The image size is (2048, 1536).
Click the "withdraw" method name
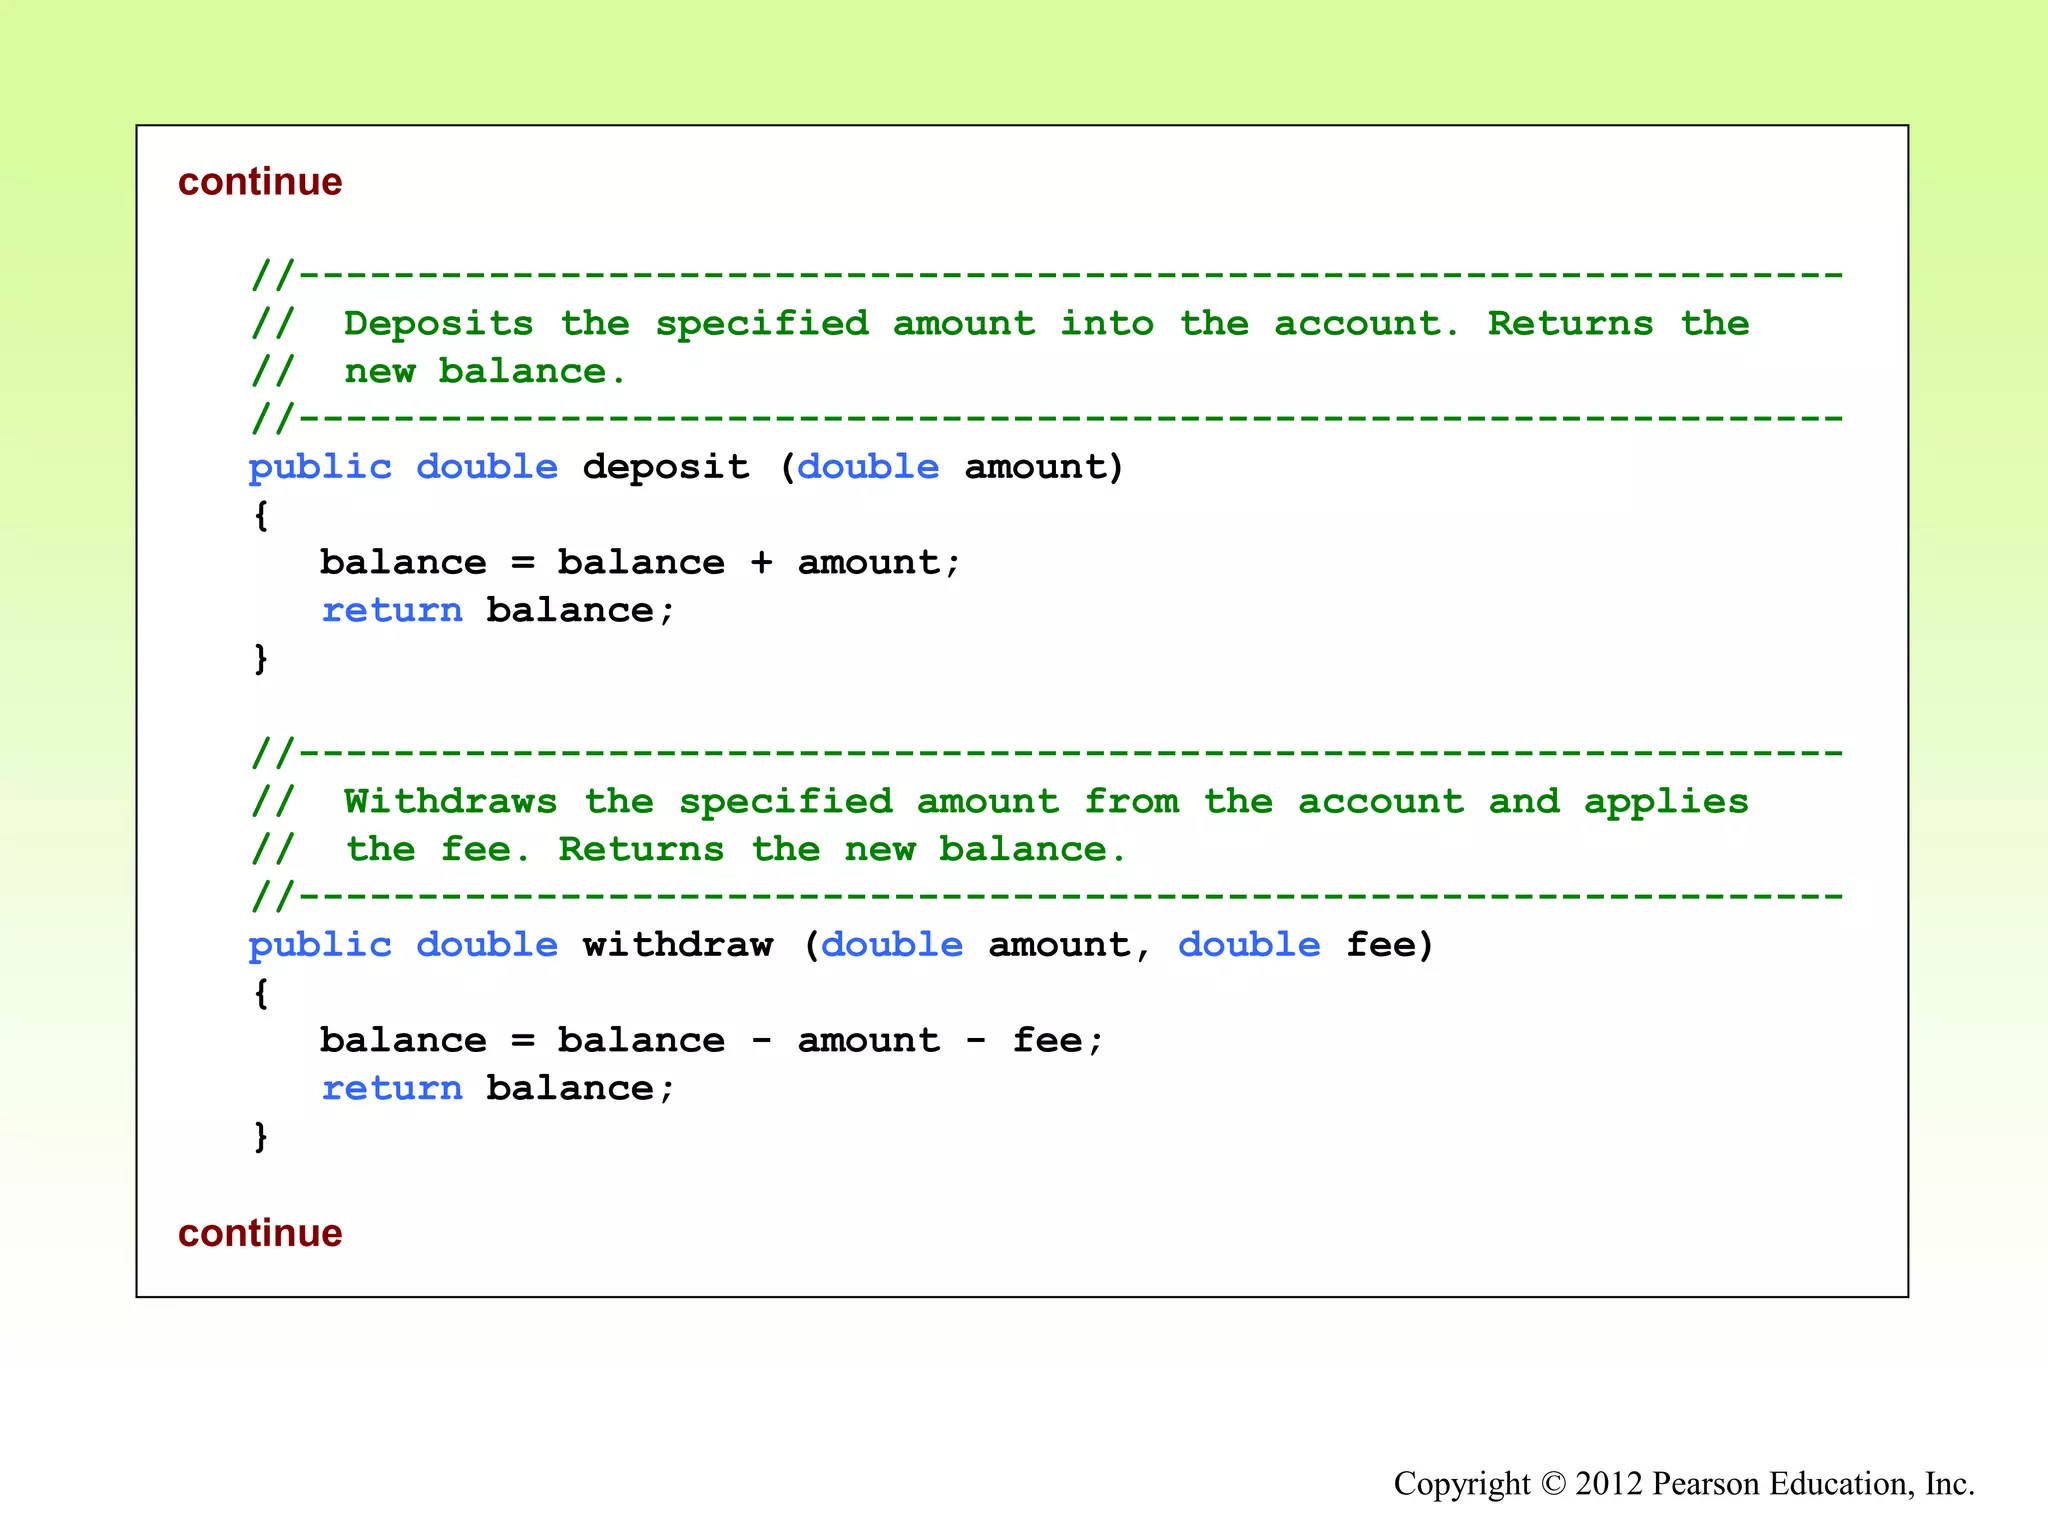(x=678, y=945)
